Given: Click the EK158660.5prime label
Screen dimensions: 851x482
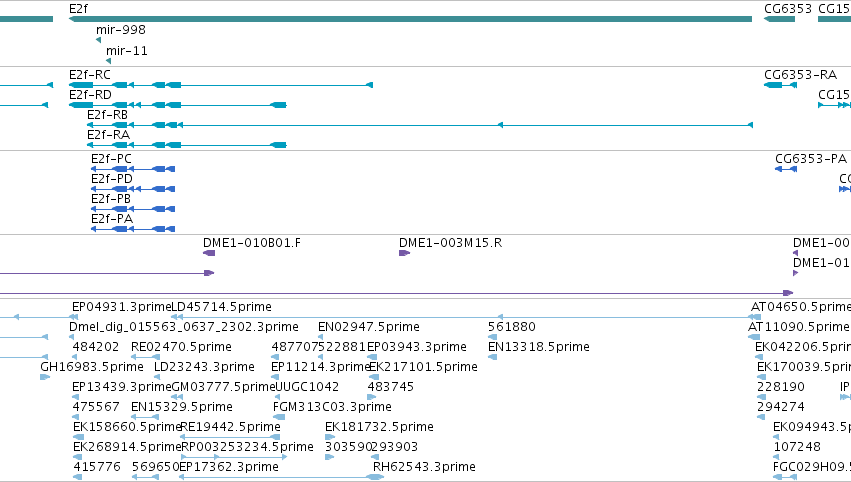Looking at the screenshot, I should click(127, 427).
